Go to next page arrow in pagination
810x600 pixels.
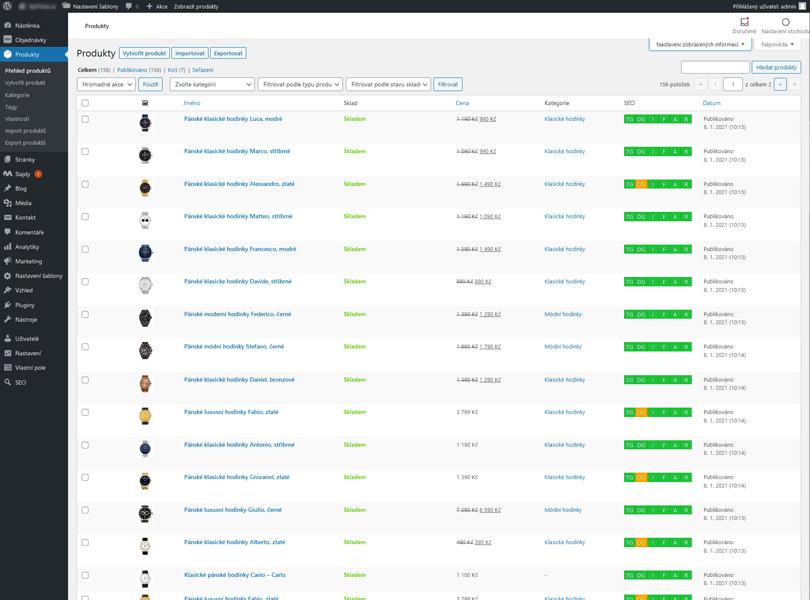[780, 84]
